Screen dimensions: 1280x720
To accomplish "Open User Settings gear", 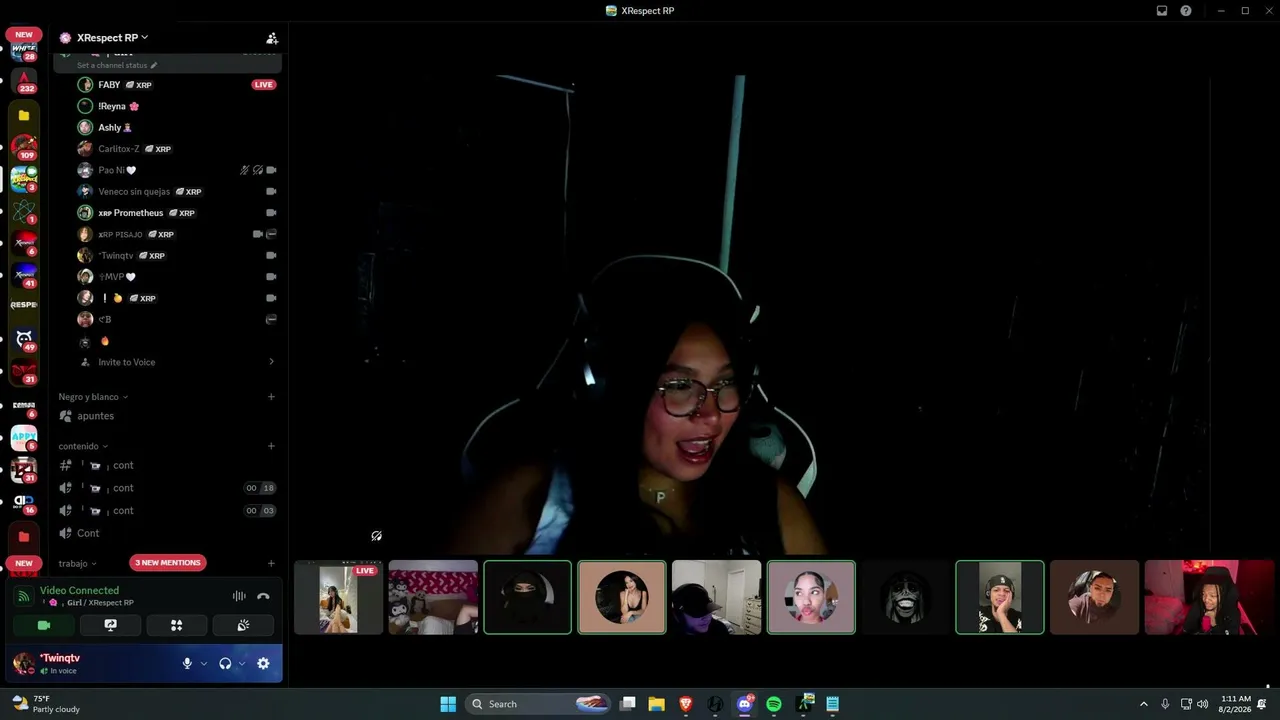I will 263,663.
